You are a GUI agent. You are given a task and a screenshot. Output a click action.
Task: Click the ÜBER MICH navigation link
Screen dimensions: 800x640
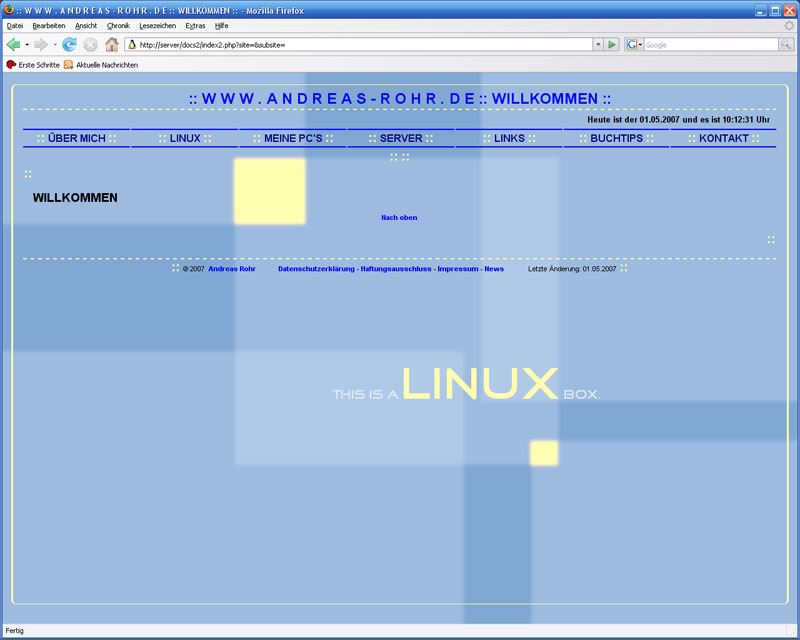[x=77, y=138]
